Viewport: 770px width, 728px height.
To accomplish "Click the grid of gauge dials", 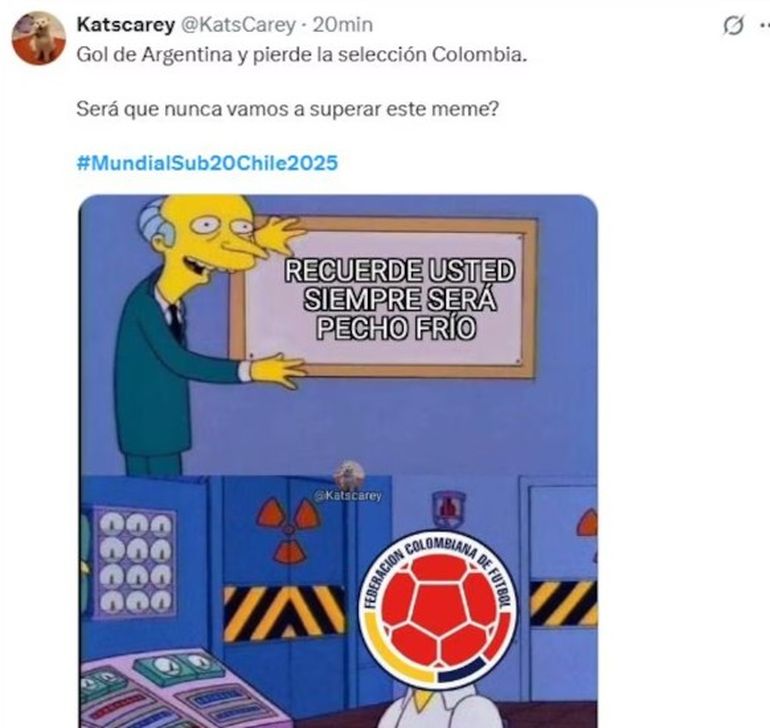I will [135, 561].
